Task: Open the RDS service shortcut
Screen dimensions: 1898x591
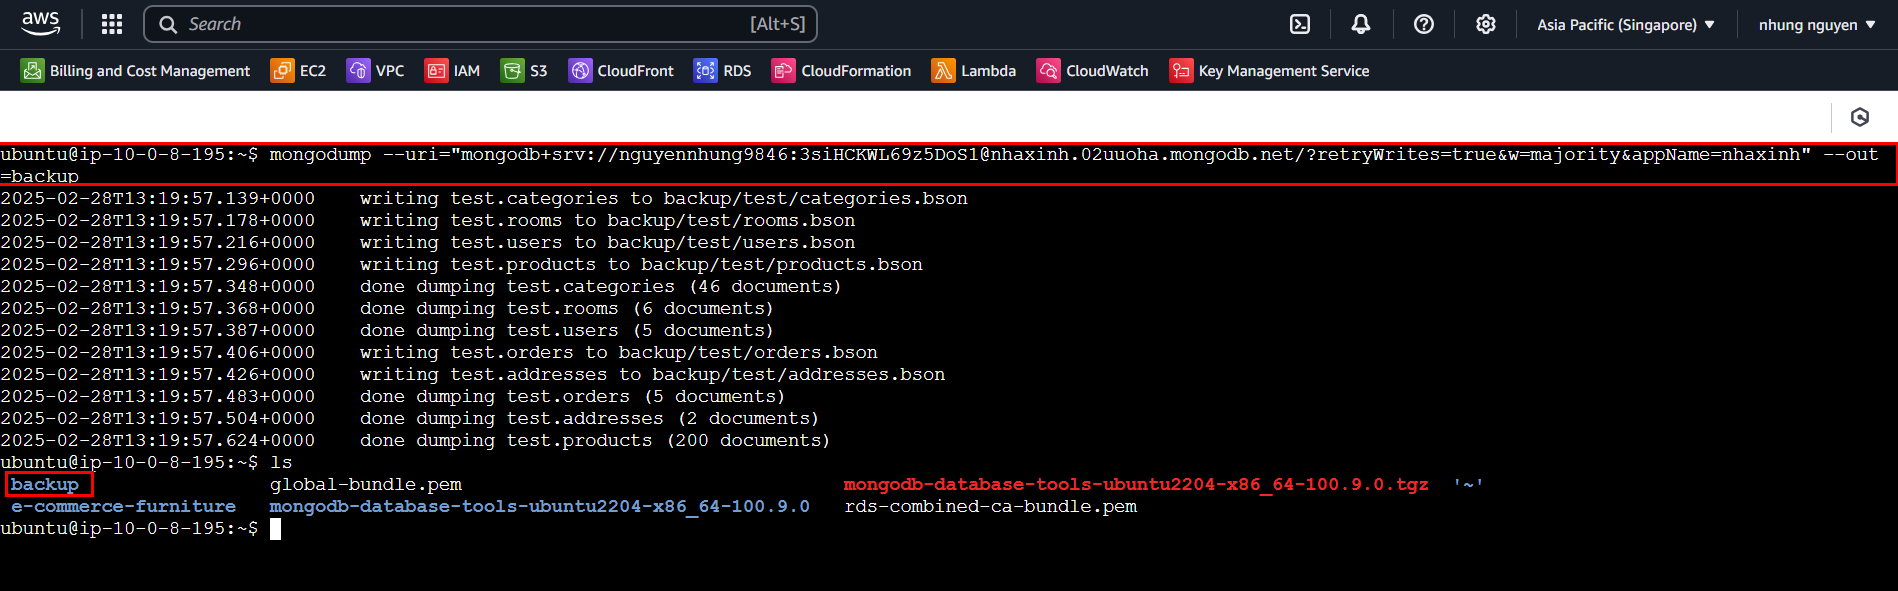Action: 722,71
